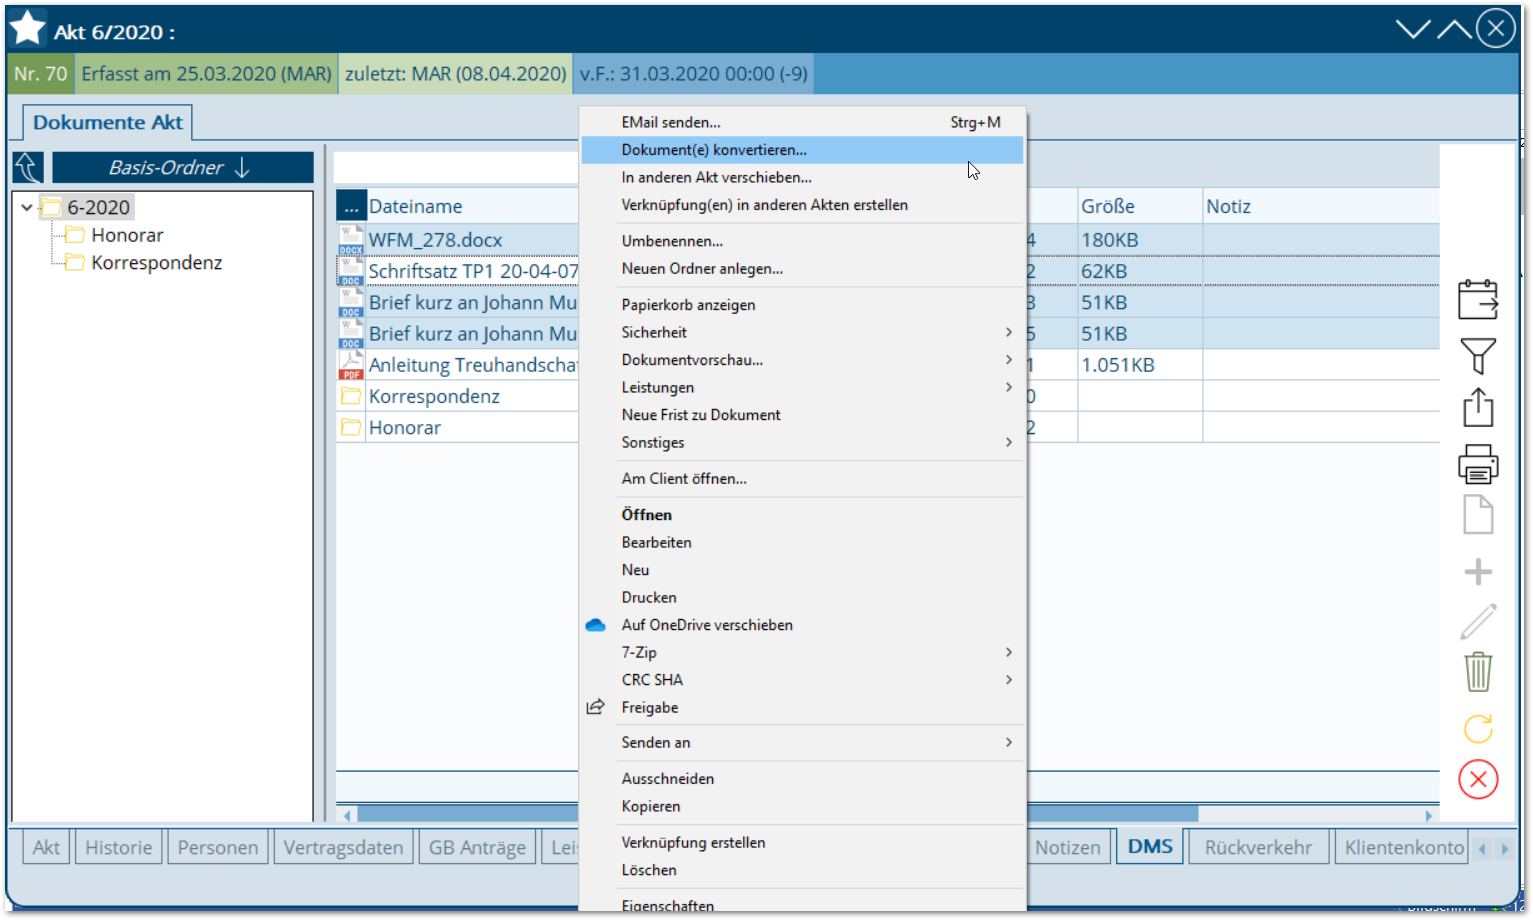Click the pencil edit icon

[1478, 621]
